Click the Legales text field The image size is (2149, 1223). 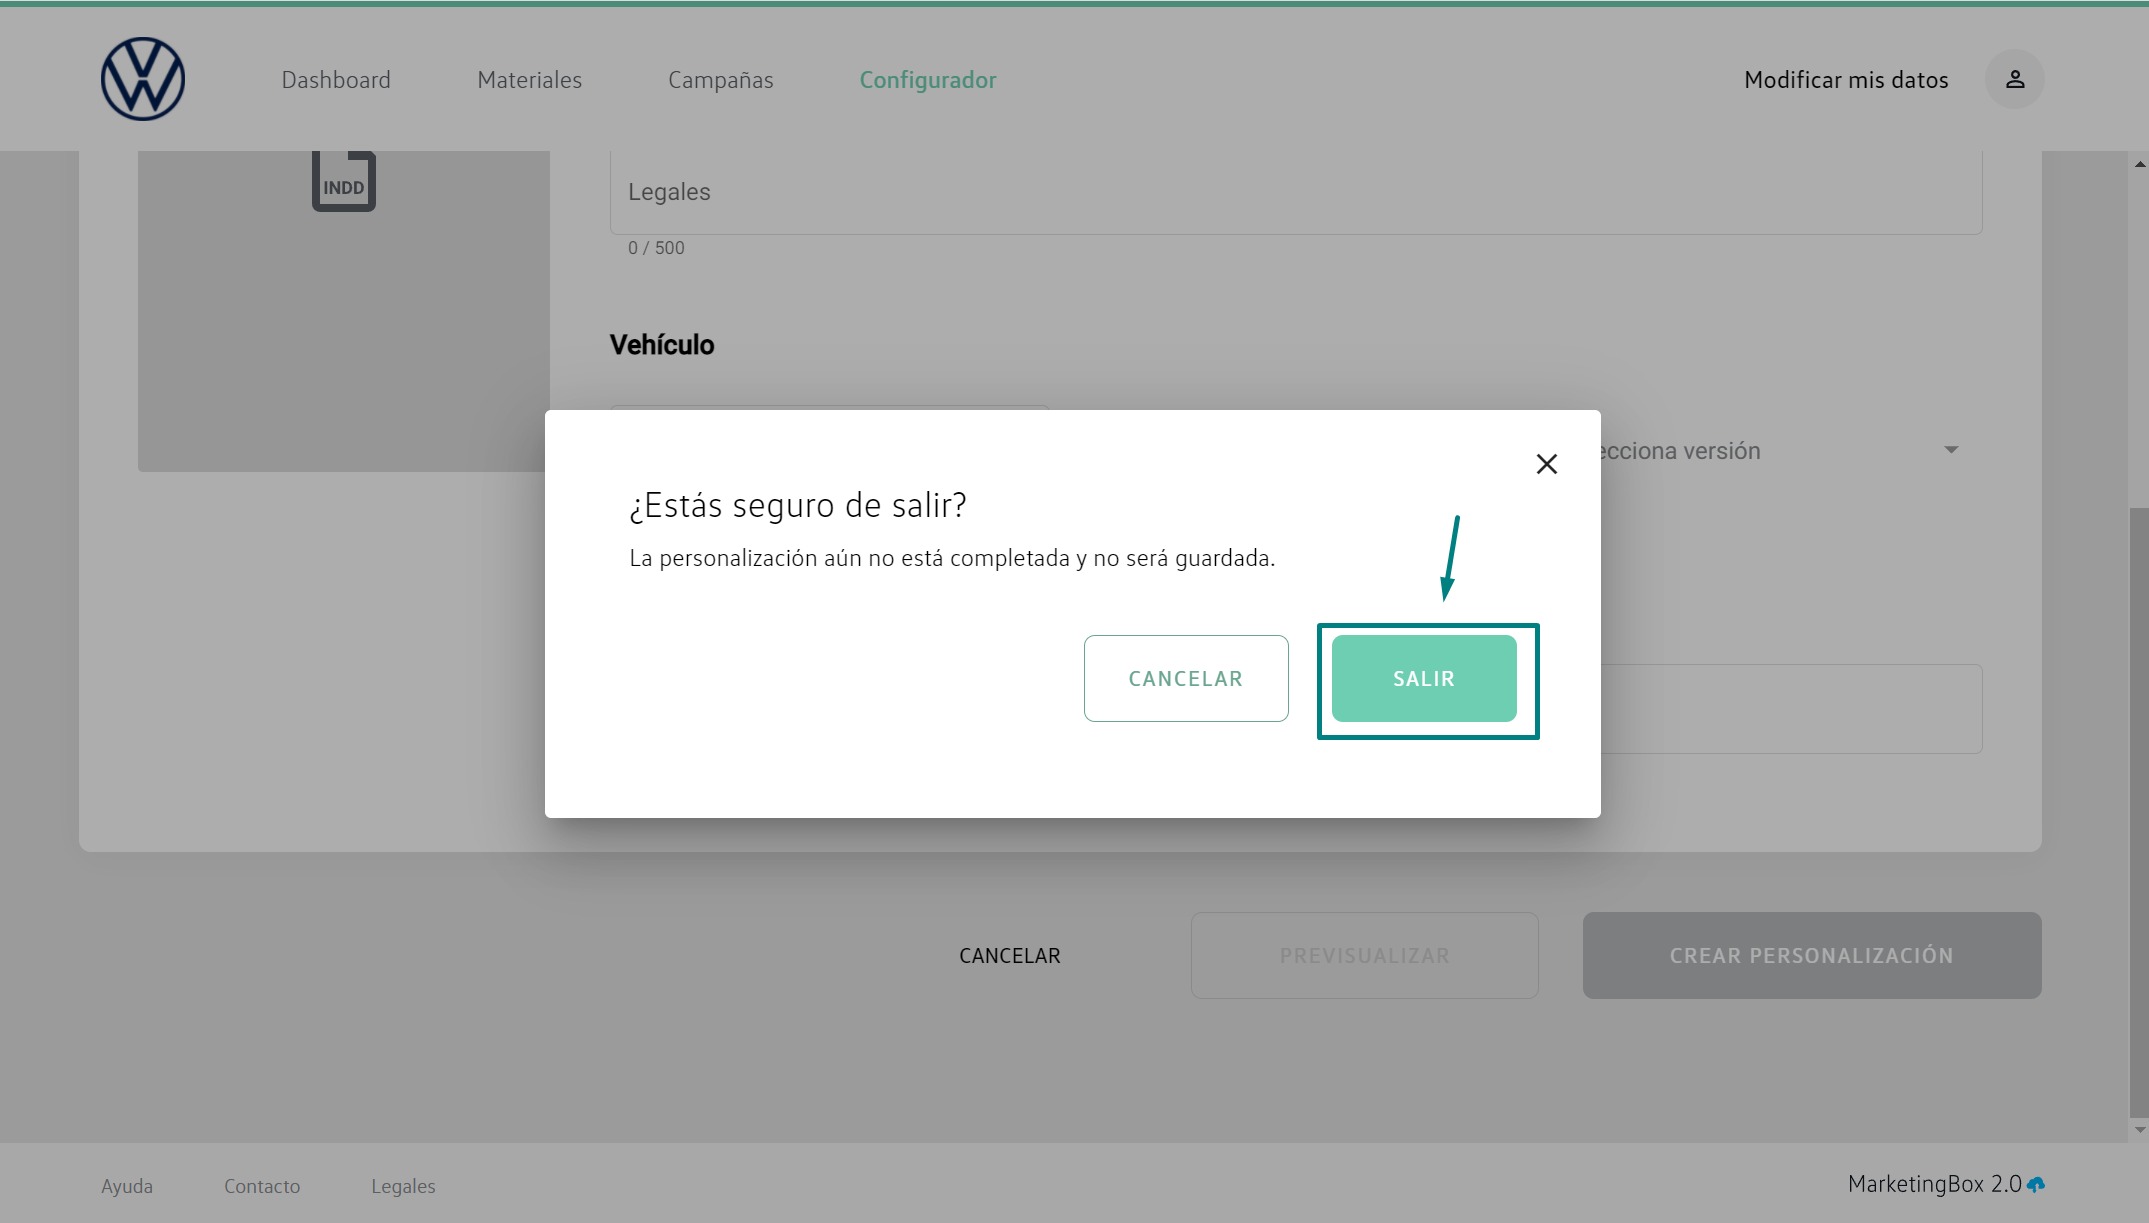coord(1295,192)
